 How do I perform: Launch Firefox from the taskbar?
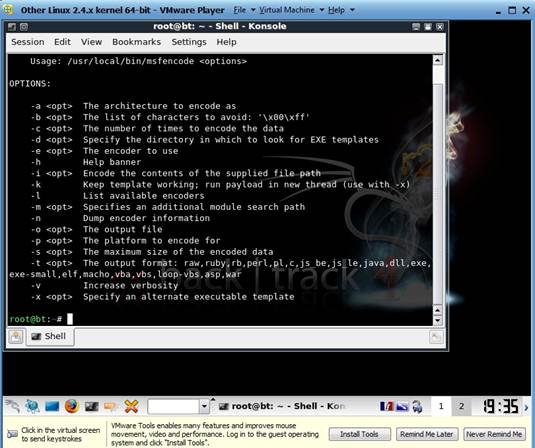click(72, 406)
